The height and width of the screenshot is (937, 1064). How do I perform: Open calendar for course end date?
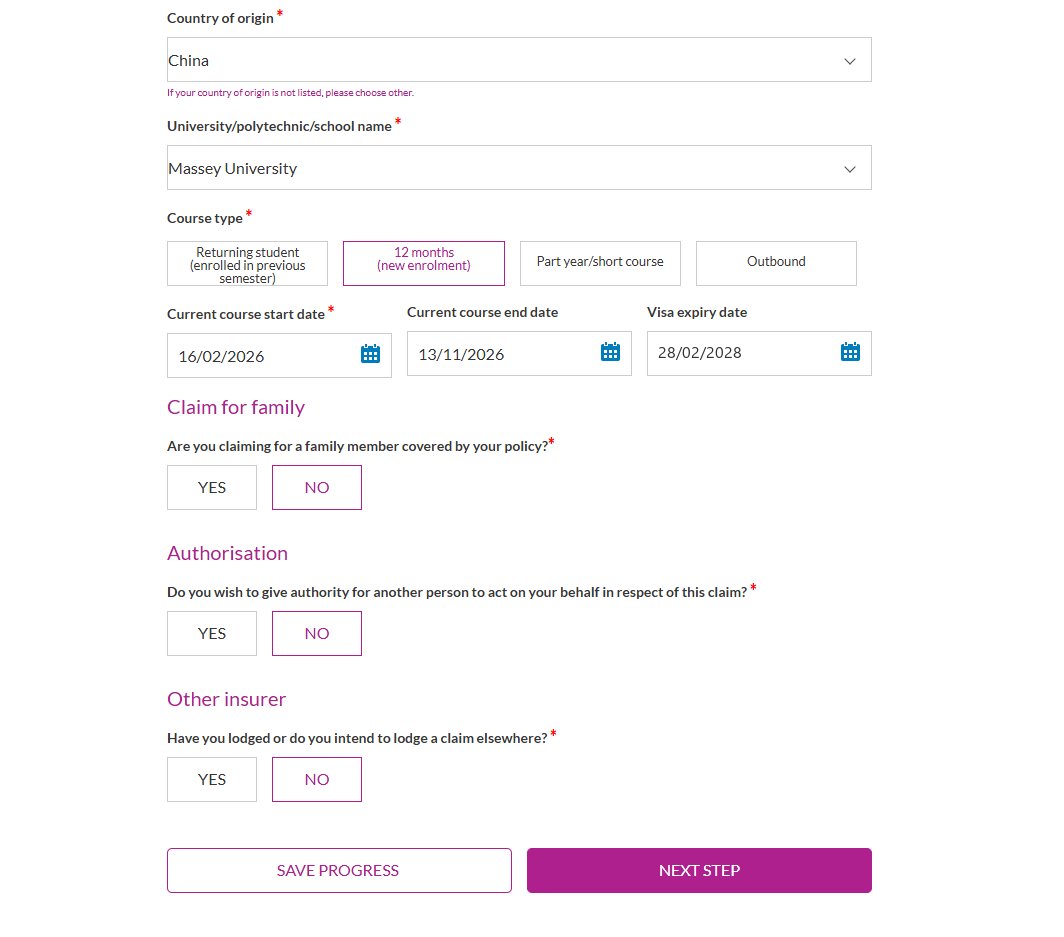(x=610, y=351)
